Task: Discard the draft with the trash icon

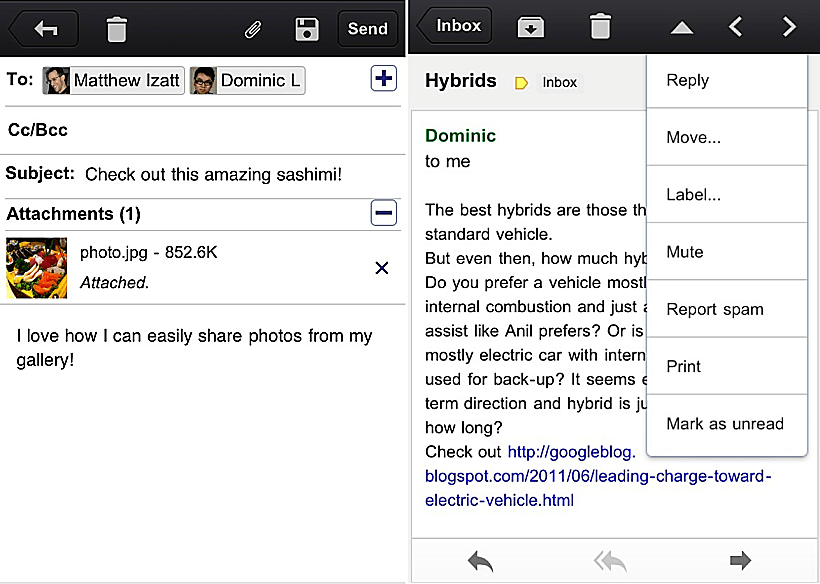Action: pyautogui.click(x=117, y=29)
